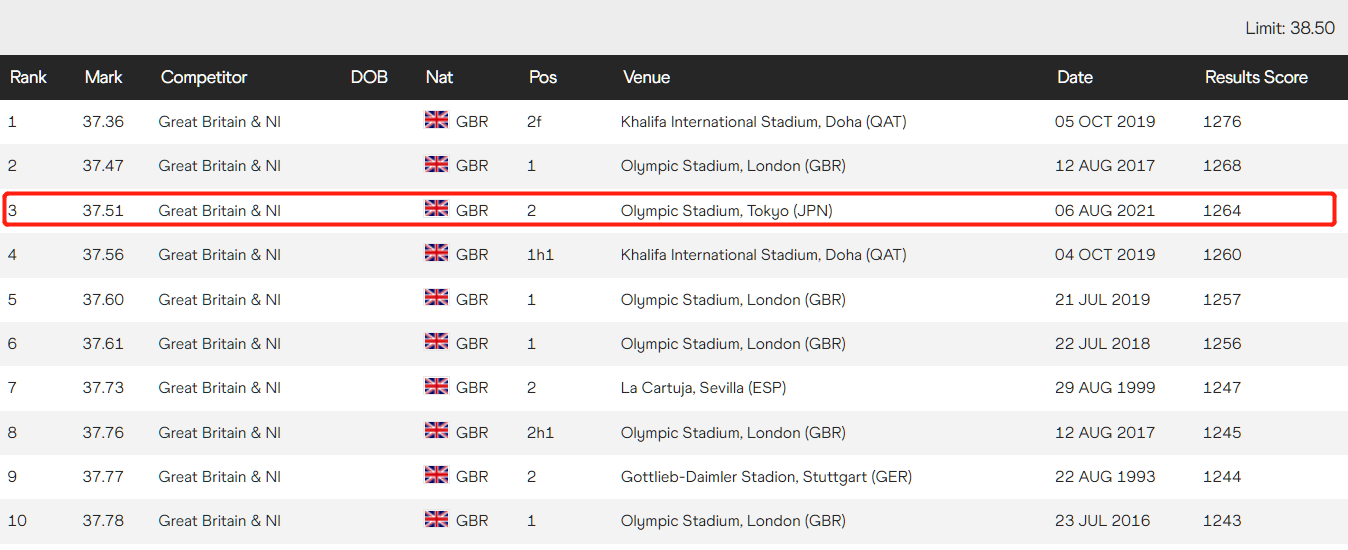The width and height of the screenshot is (1348, 550).
Task: Click the Competitor column header
Action: (x=203, y=77)
